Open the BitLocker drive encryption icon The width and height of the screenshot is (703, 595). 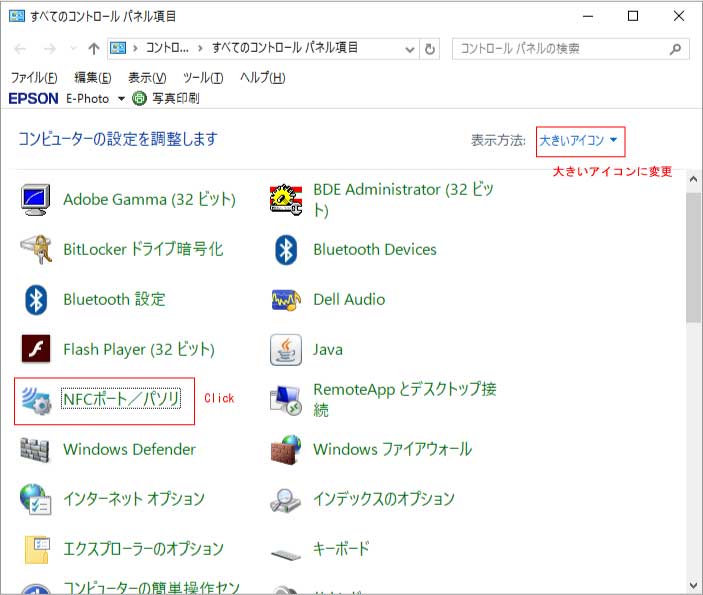coord(36,249)
